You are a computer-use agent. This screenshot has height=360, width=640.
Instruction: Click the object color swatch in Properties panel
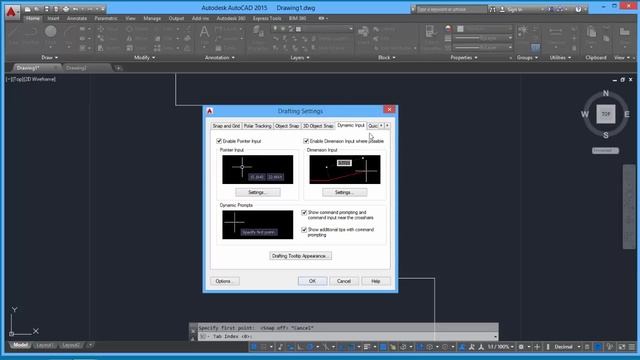coord(460,29)
